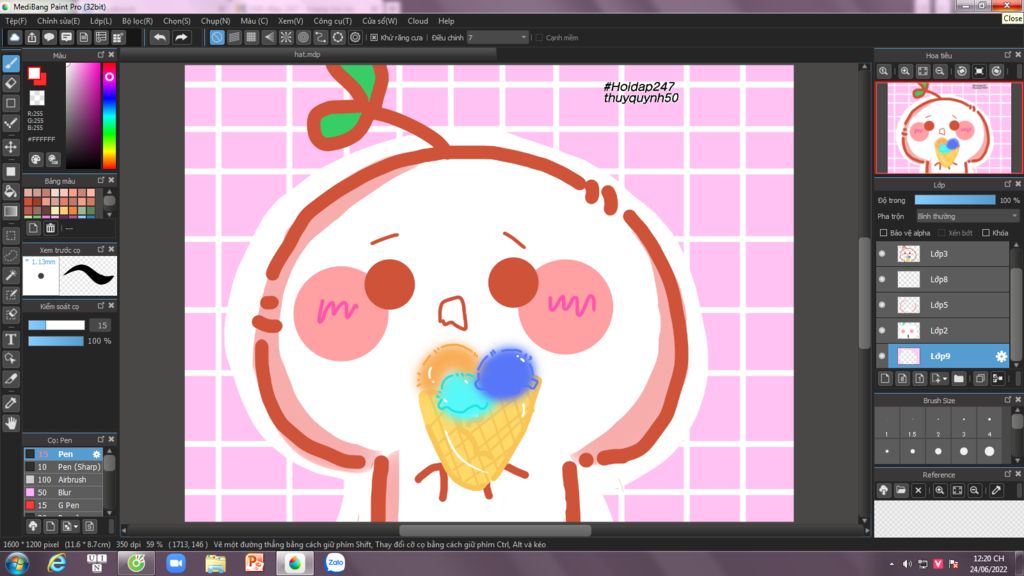1024x576 pixels.
Task: Switch to the Hand pan tool
Action: (10, 423)
